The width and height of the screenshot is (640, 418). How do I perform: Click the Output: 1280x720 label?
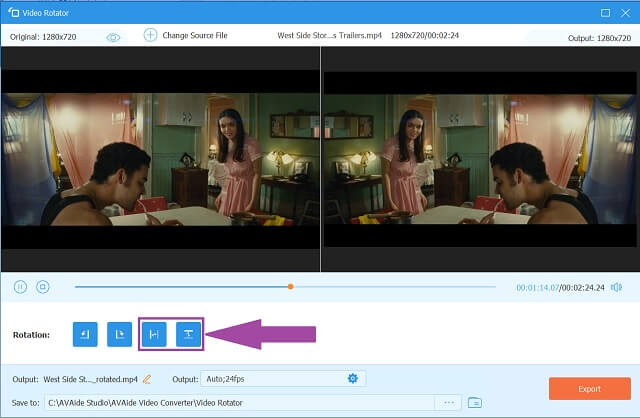(599, 38)
